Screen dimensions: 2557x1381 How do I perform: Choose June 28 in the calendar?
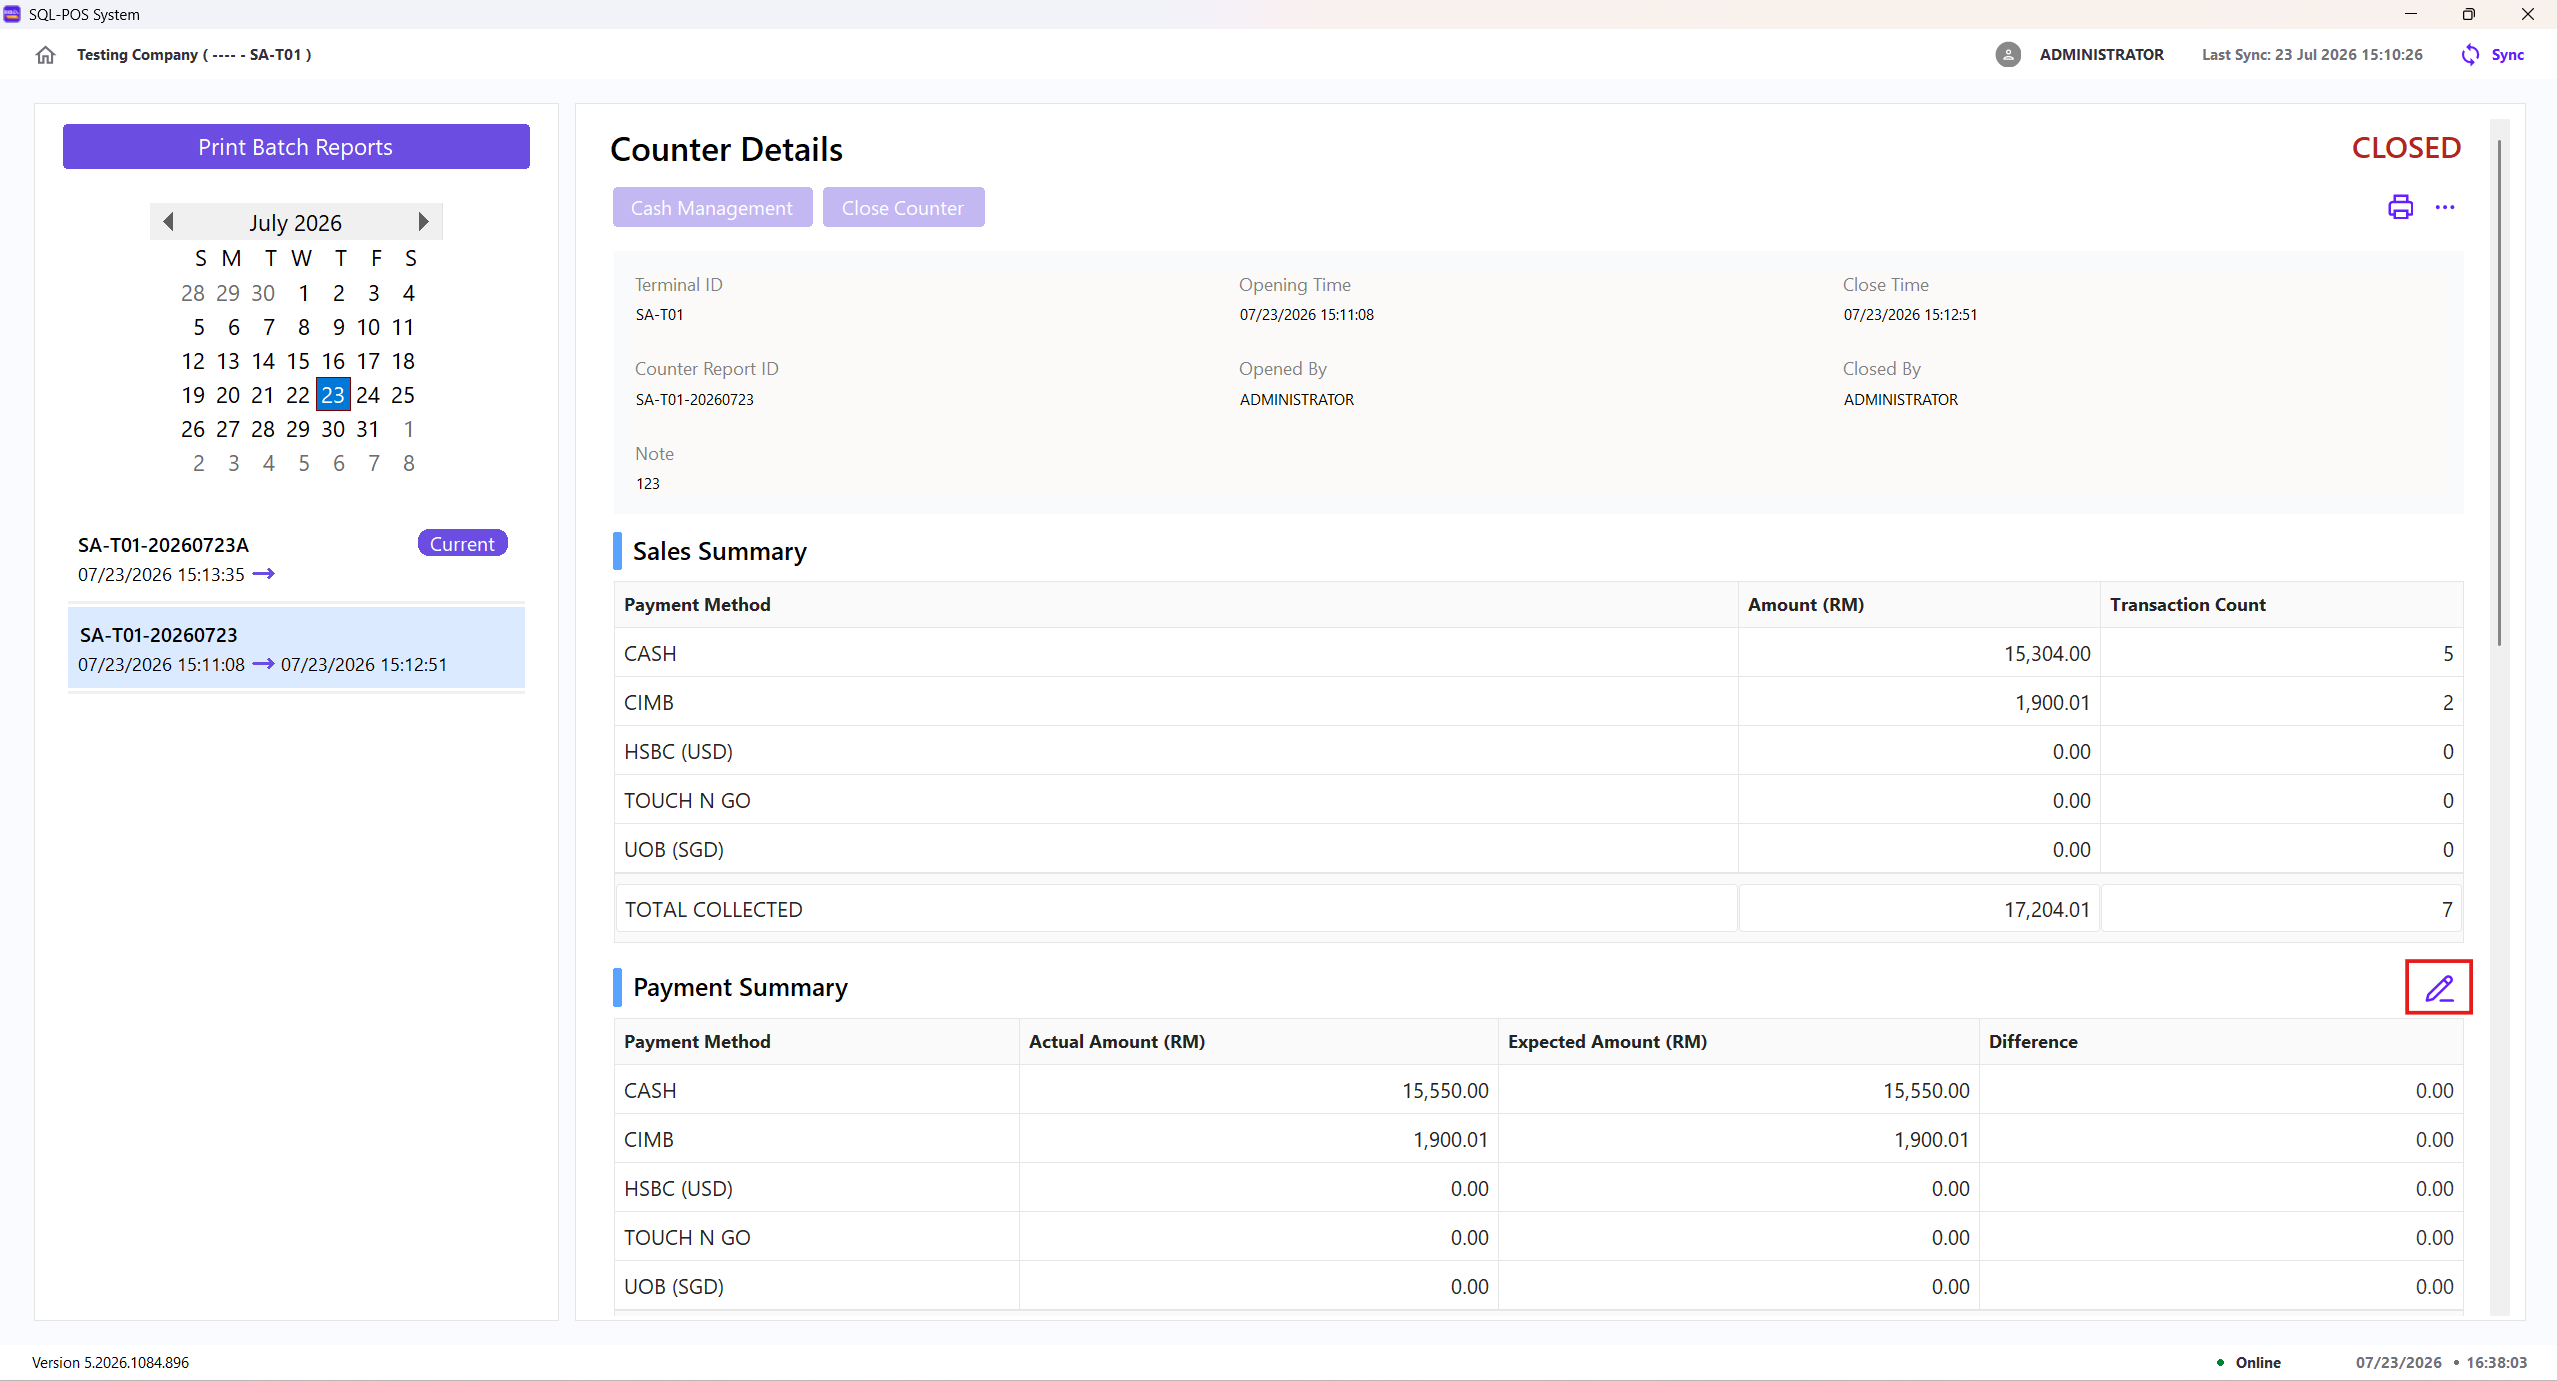point(193,293)
